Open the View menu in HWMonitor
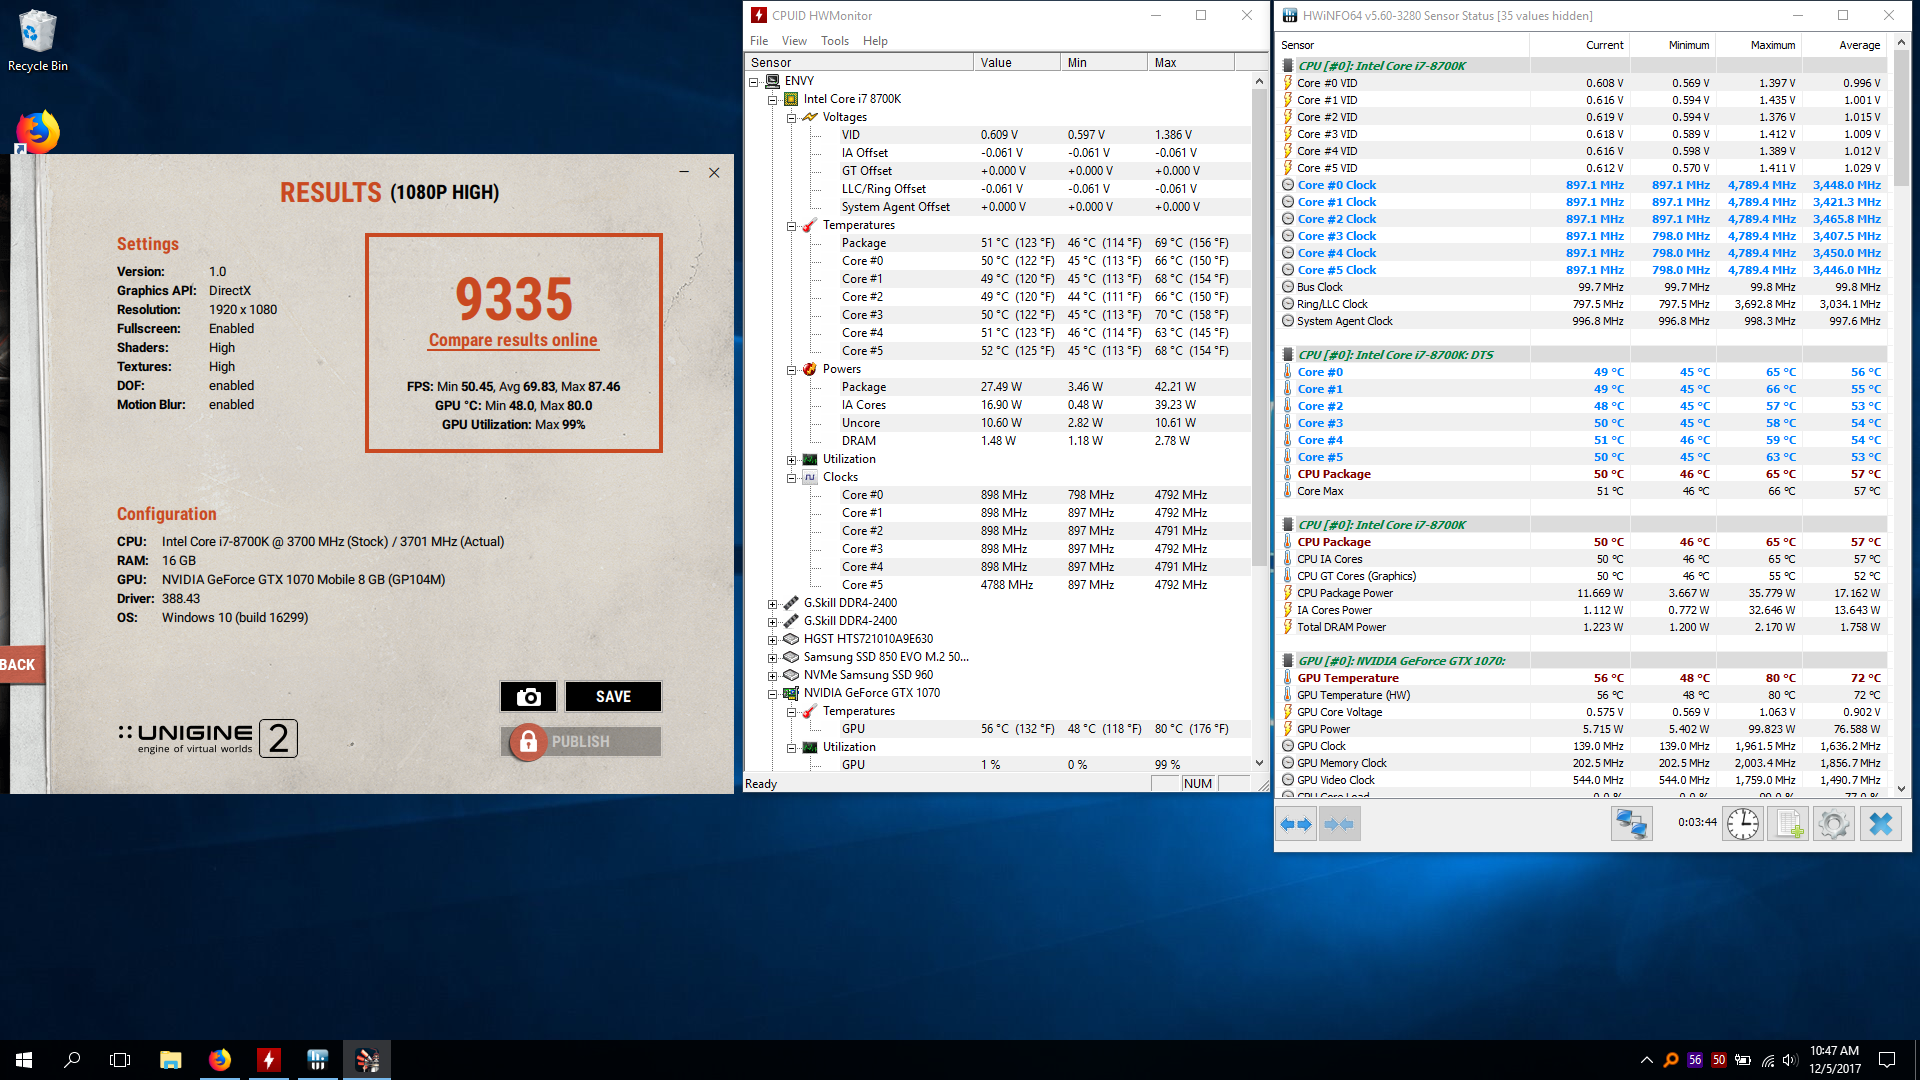The image size is (1920, 1080). click(x=794, y=41)
